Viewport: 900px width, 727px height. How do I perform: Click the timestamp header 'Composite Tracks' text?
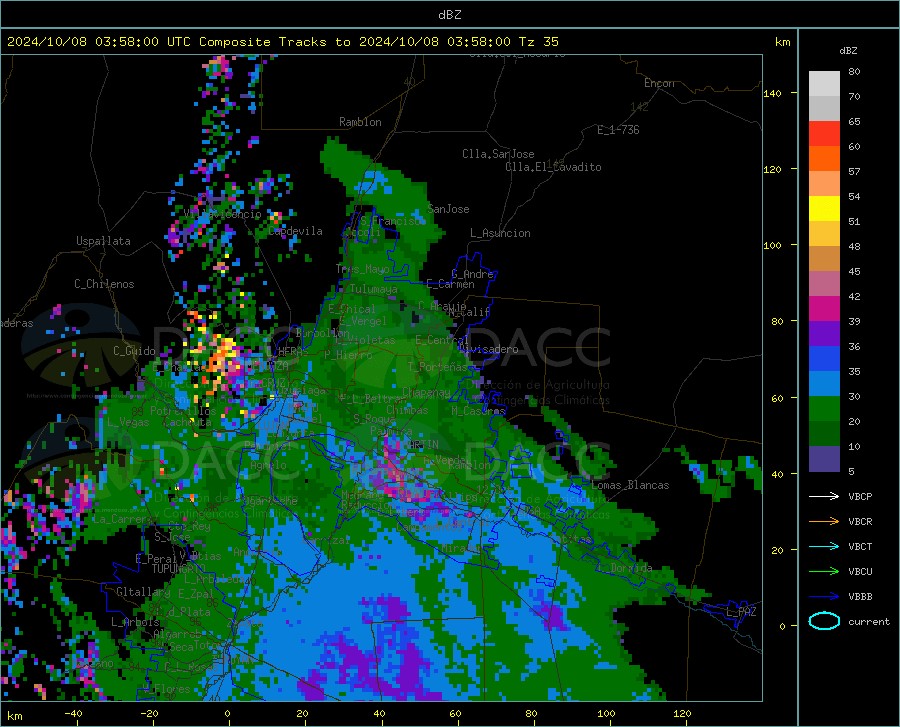(x=263, y=42)
